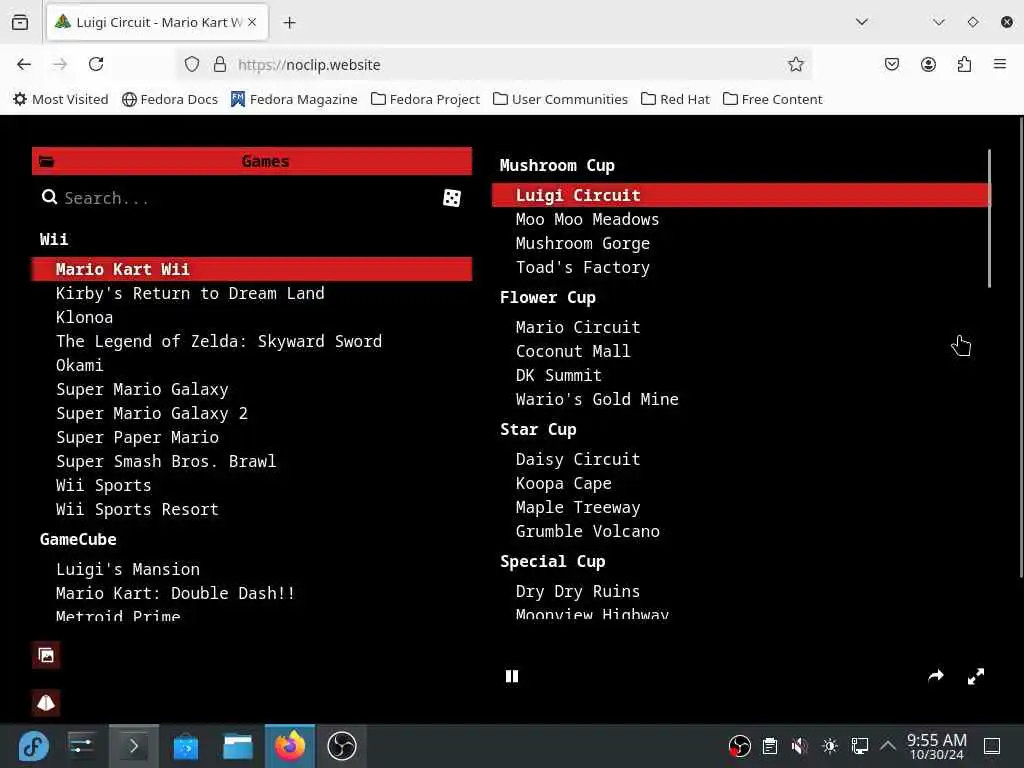Select Okami game

252,366
